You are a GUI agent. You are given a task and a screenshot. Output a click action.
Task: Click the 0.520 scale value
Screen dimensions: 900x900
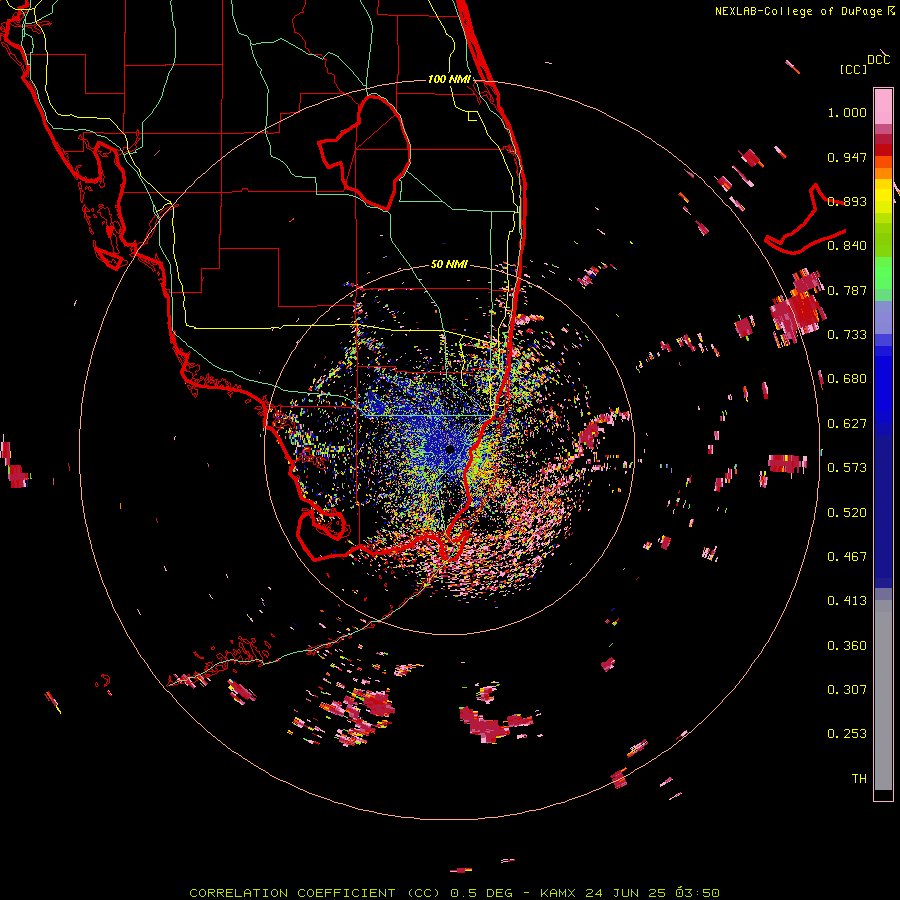coord(847,513)
